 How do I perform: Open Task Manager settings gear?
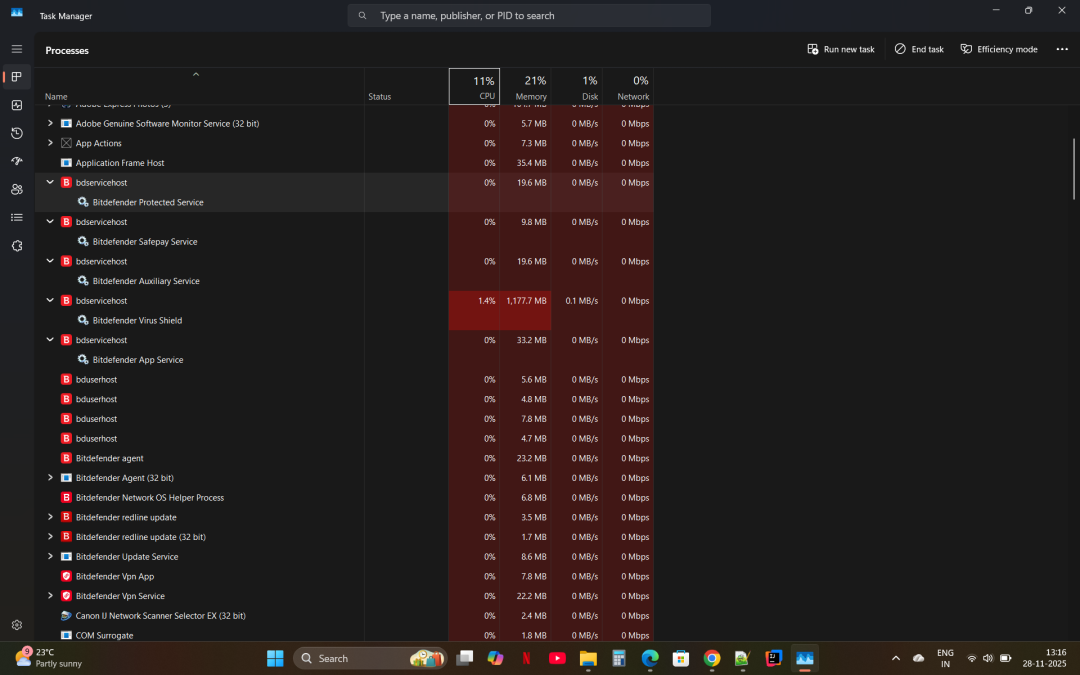pyautogui.click(x=17, y=625)
